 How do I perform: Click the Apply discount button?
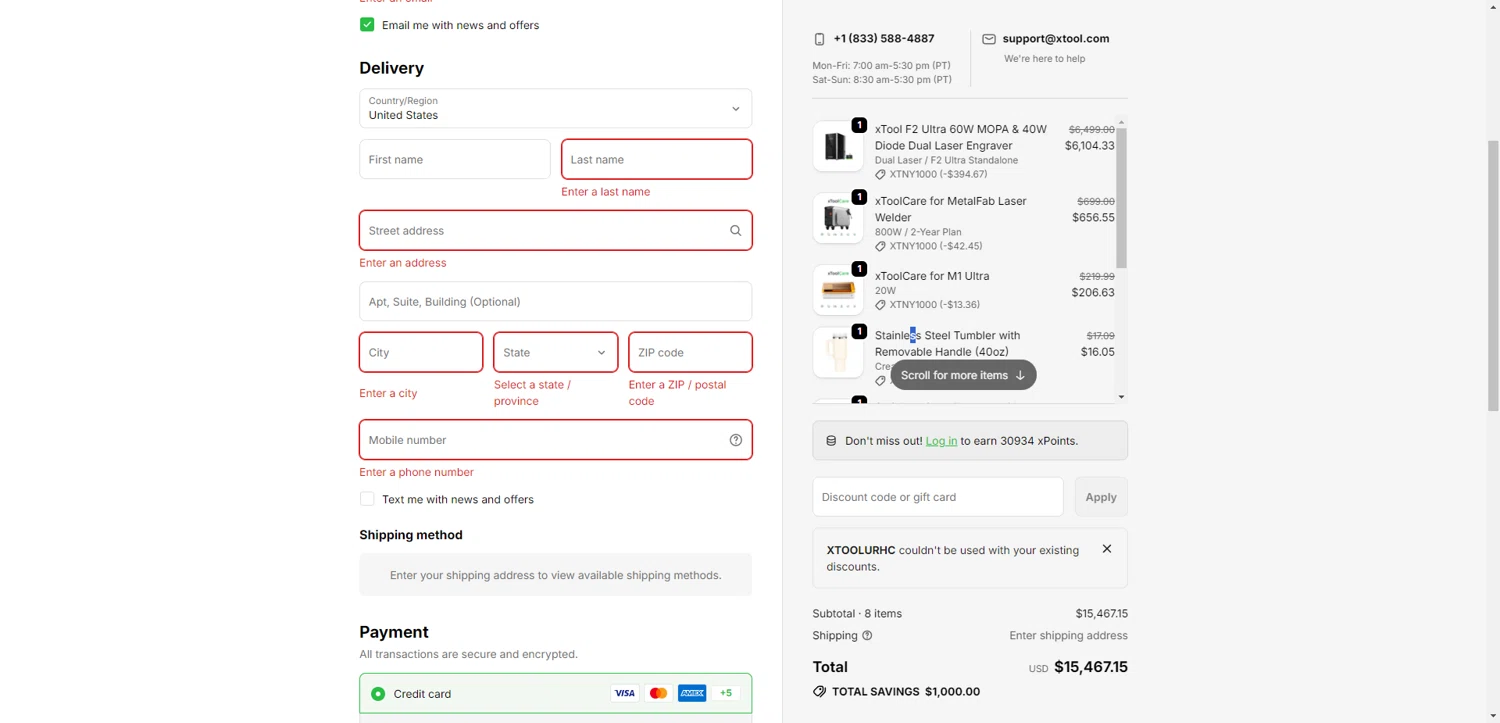point(1100,497)
